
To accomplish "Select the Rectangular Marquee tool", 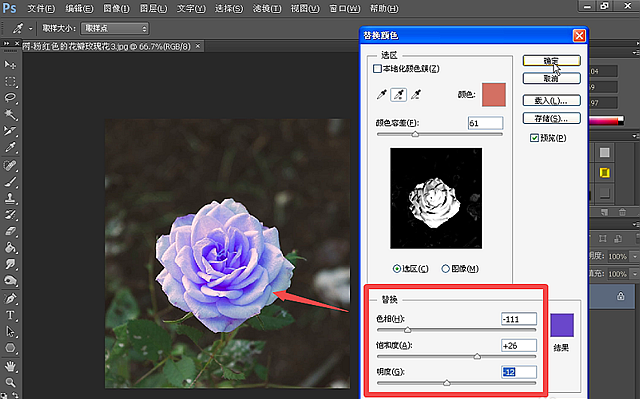I will 10,81.
